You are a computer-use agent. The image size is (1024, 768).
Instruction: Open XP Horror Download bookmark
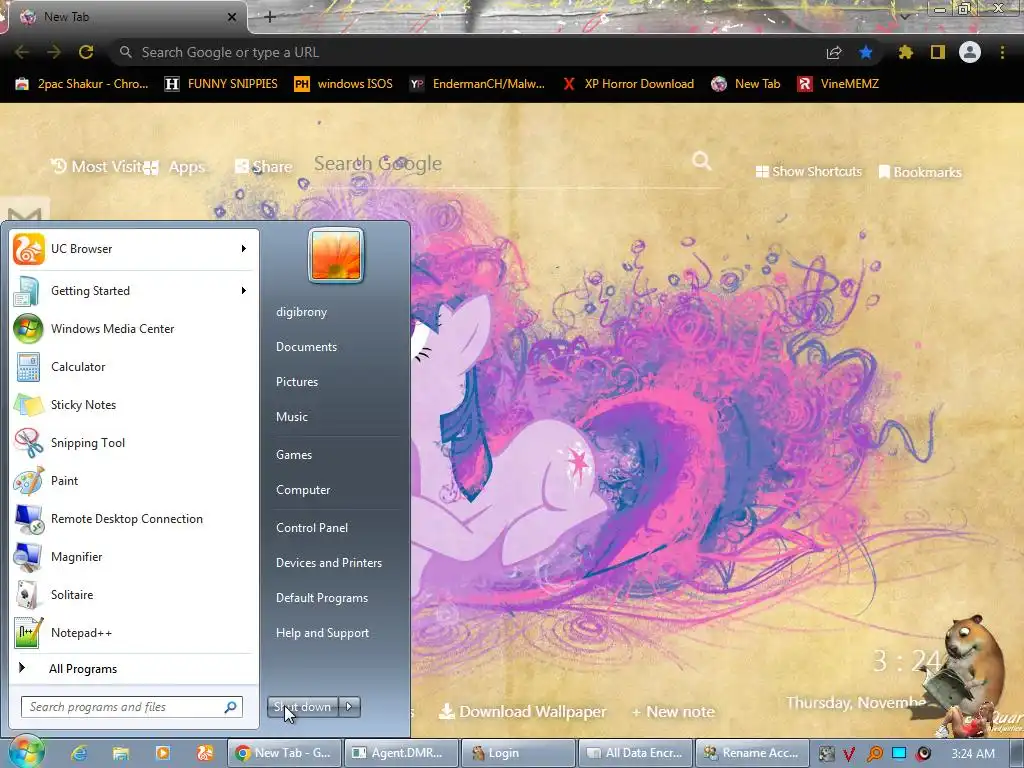(x=628, y=84)
